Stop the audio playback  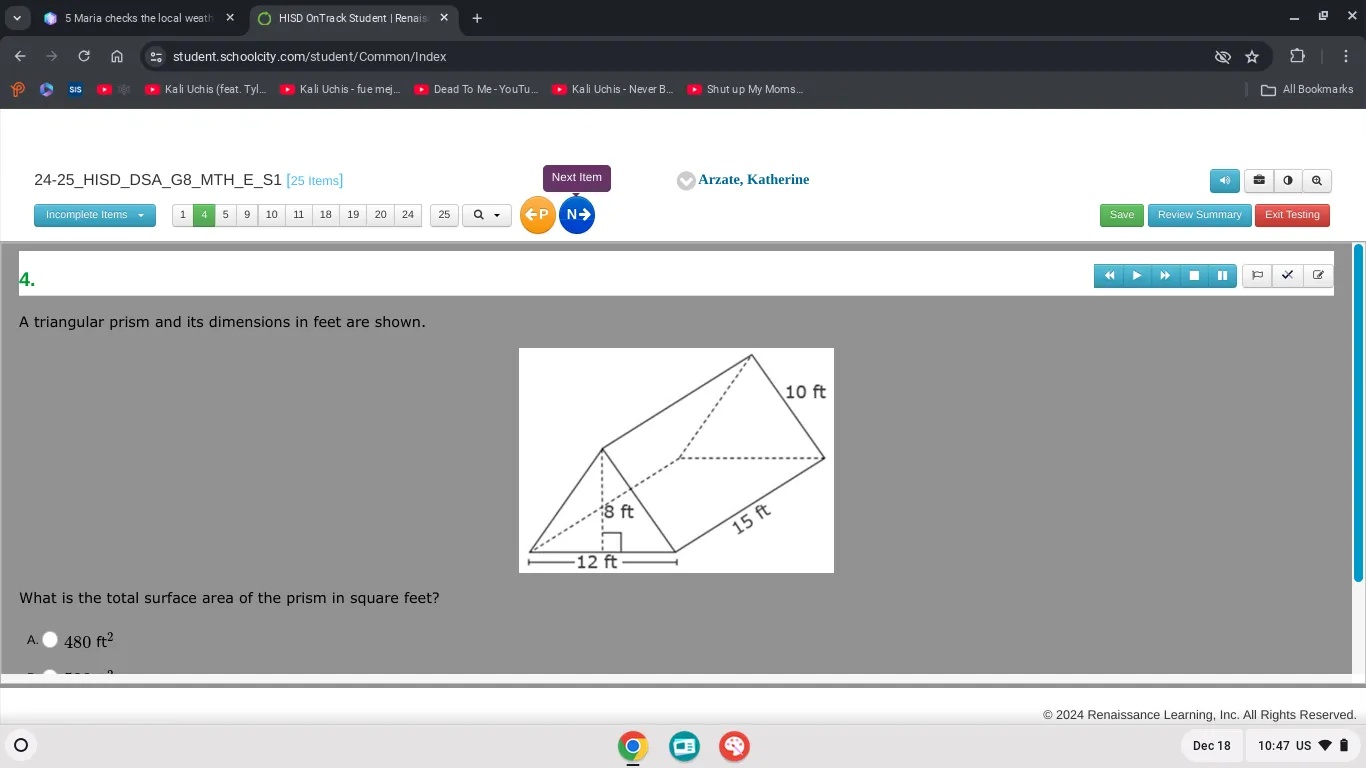[1194, 275]
